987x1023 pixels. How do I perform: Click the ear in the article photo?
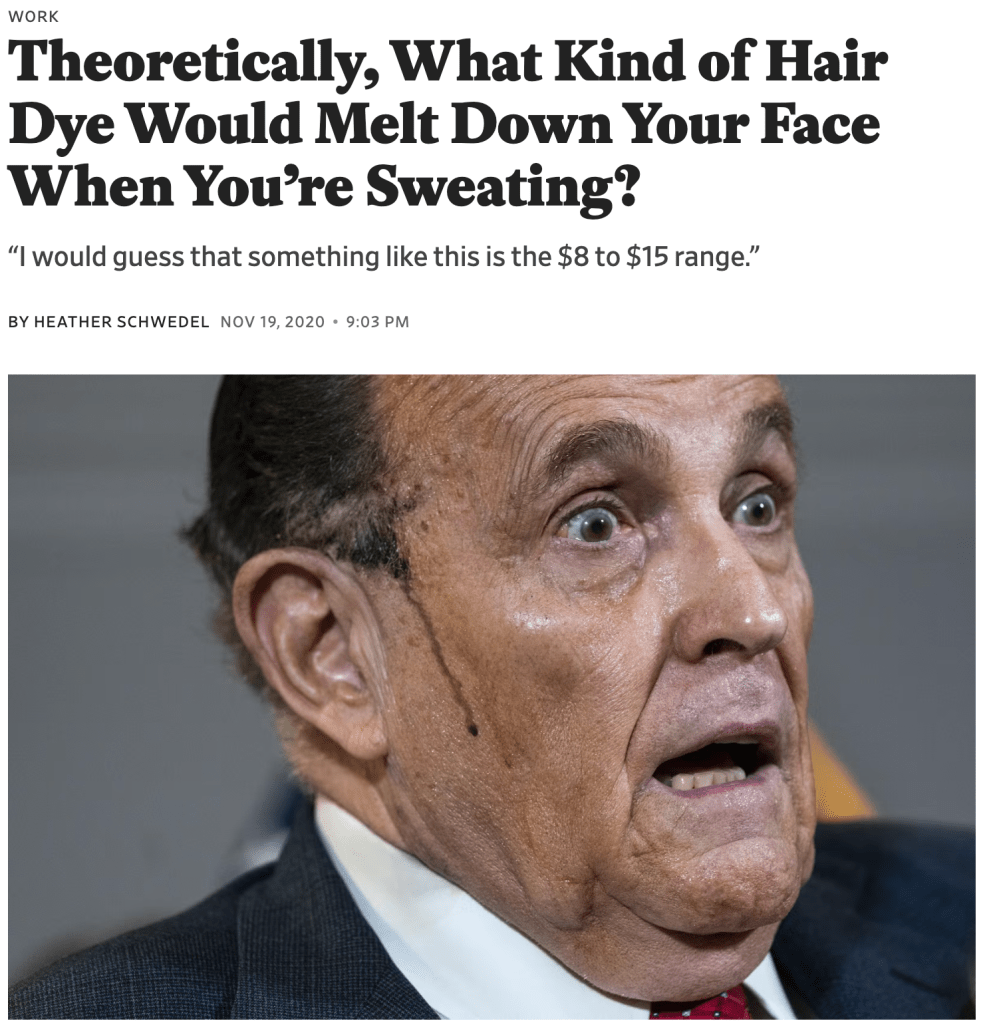point(307,652)
